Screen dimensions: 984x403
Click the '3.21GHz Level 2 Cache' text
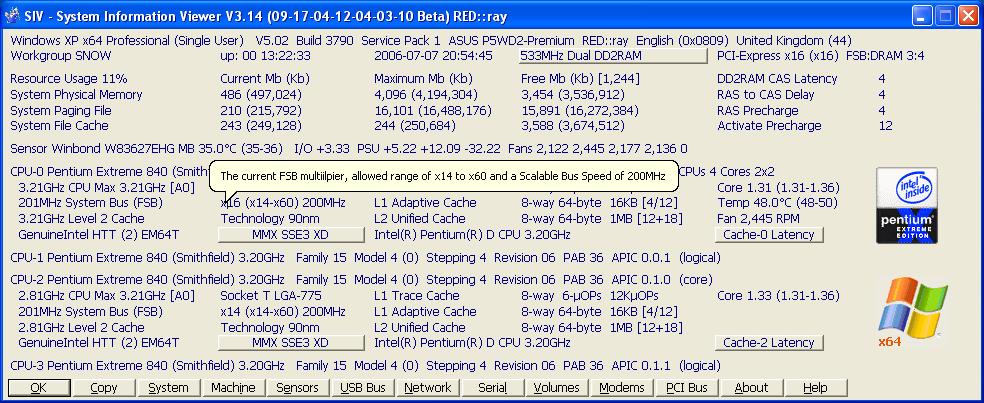[82, 219]
